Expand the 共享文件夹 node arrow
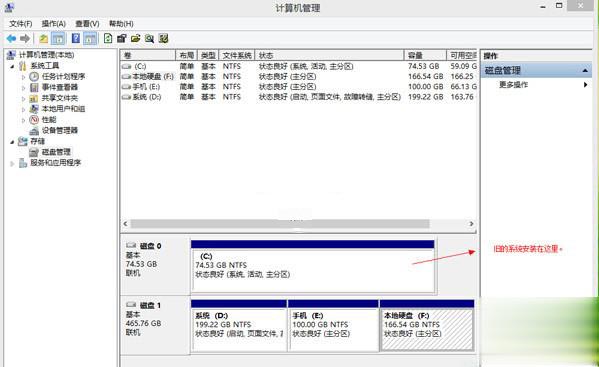Image resolution: width=599 pixels, height=367 pixels. [x=23, y=99]
